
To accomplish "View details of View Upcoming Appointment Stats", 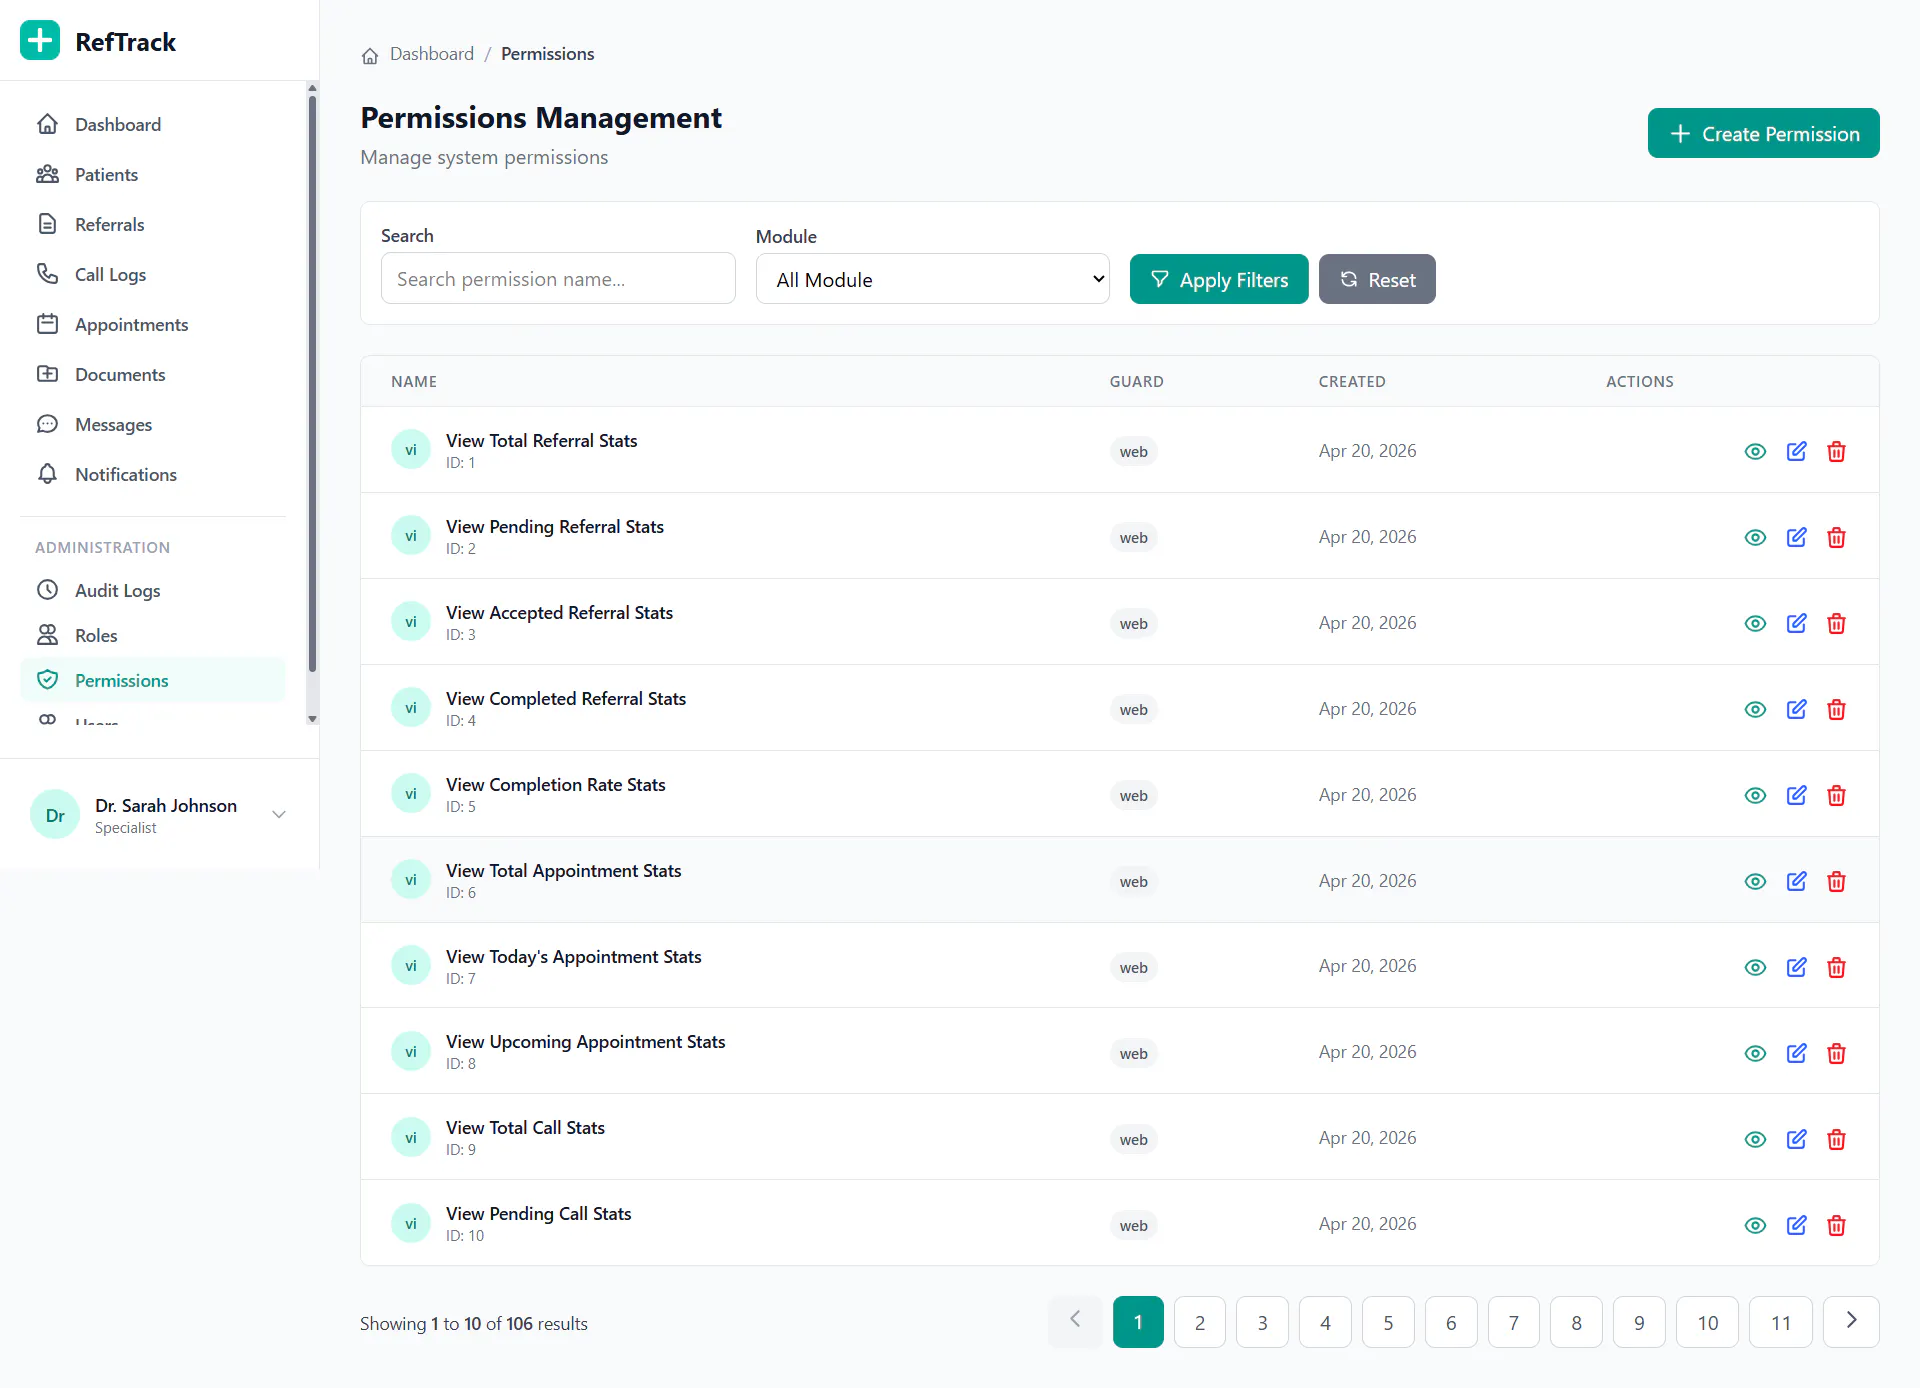I will tap(1755, 1053).
